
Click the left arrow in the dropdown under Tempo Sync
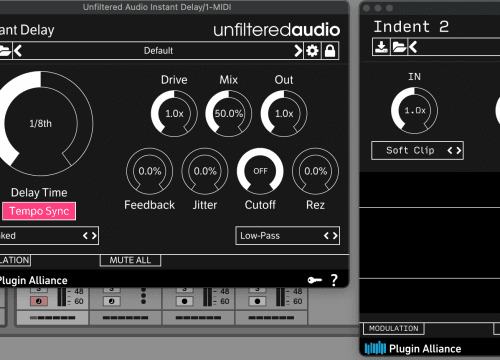point(85,236)
